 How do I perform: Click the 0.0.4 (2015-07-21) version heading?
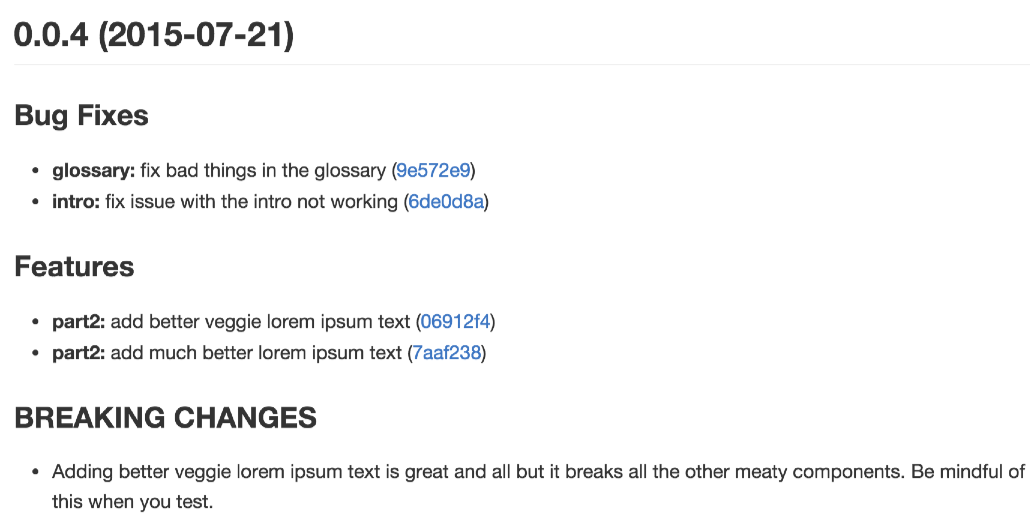(x=153, y=35)
